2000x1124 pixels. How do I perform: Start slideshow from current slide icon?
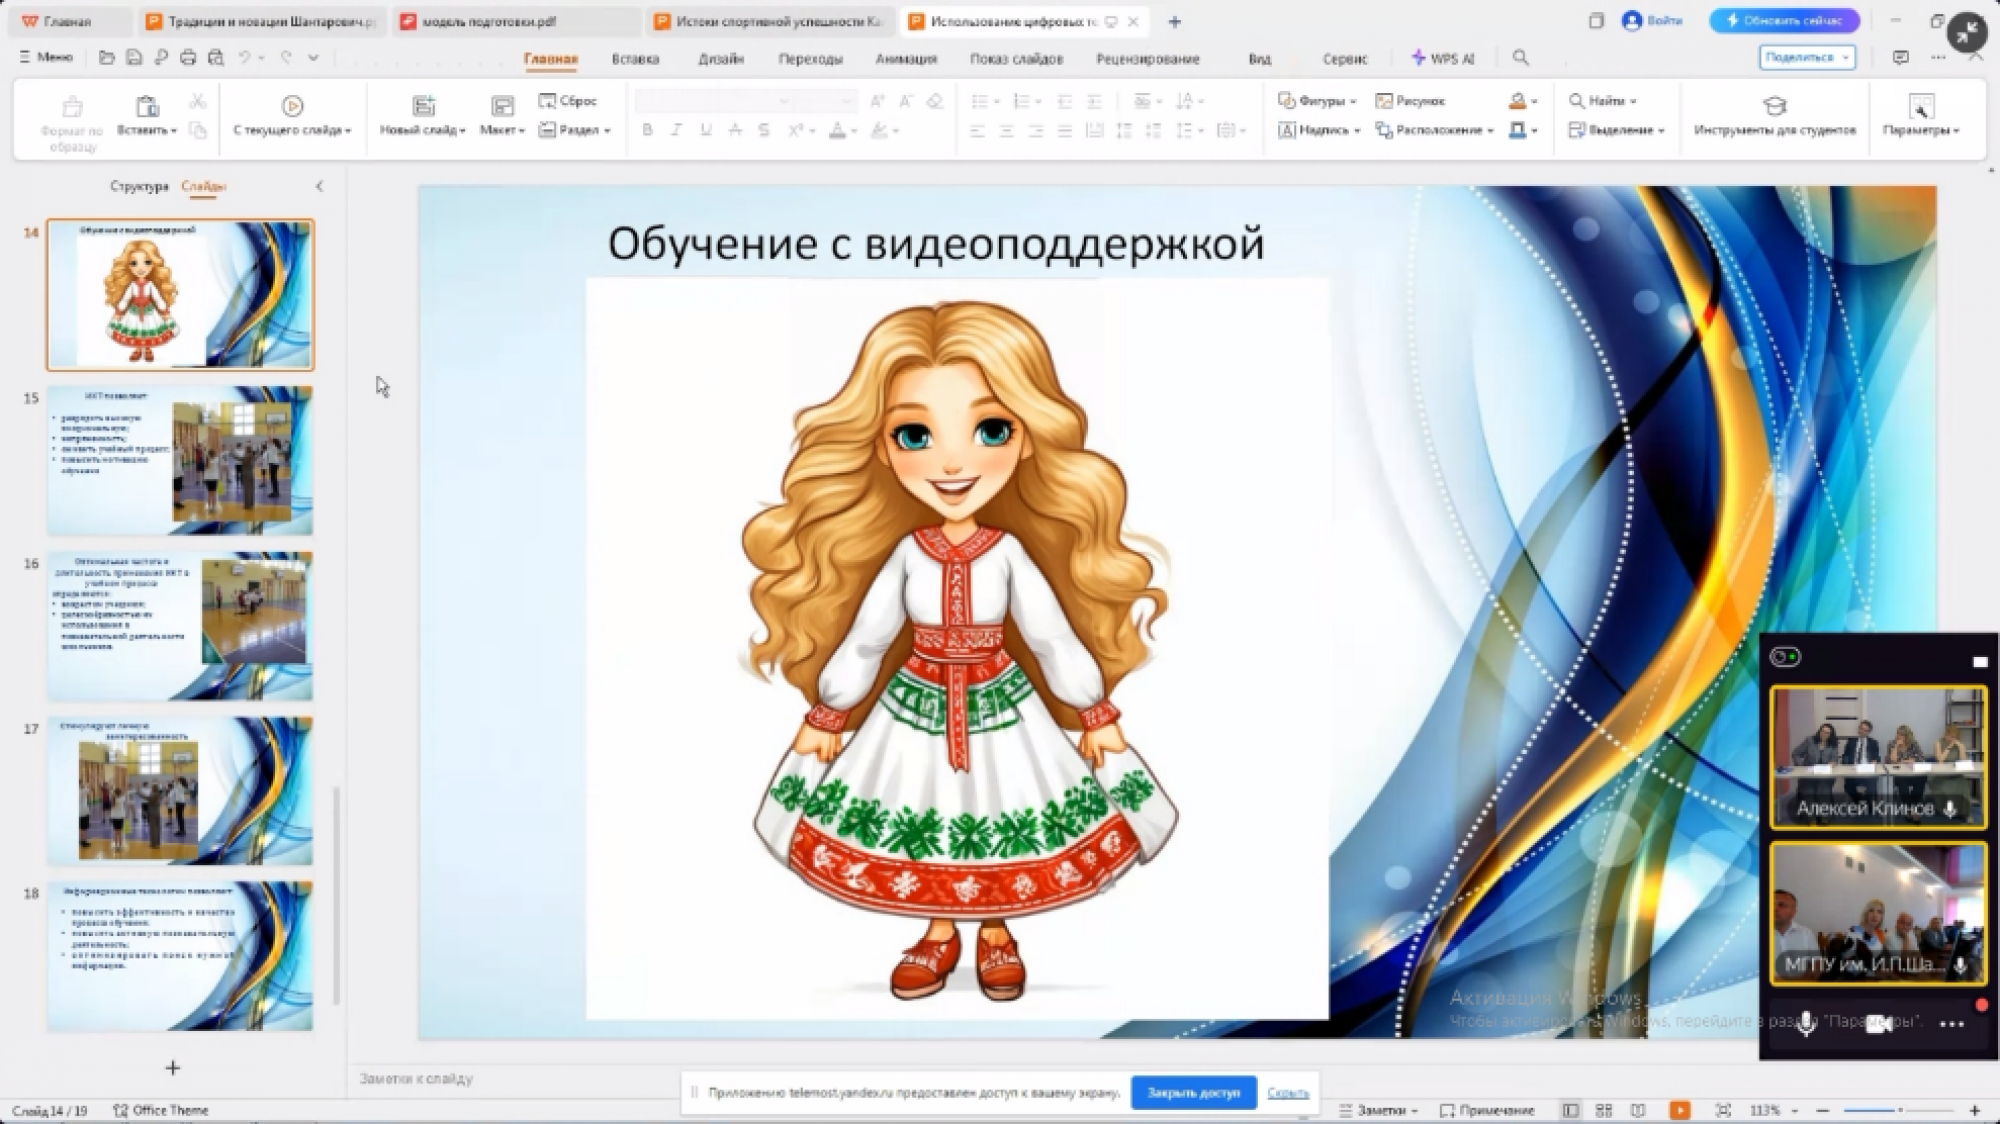pyautogui.click(x=292, y=106)
